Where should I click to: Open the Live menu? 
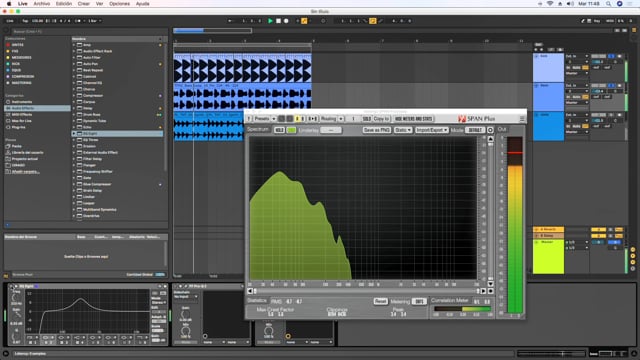pyautogui.click(x=23, y=4)
